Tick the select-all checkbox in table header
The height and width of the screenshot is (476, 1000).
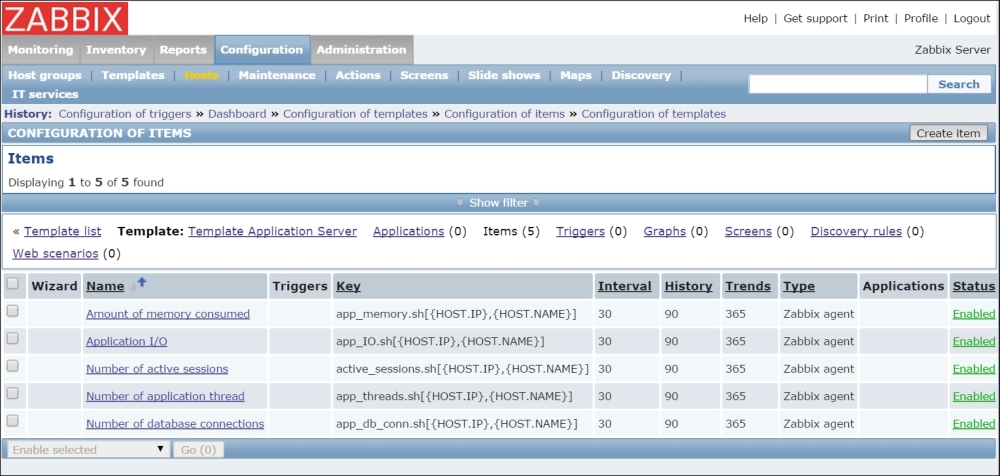tap(13, 284)
